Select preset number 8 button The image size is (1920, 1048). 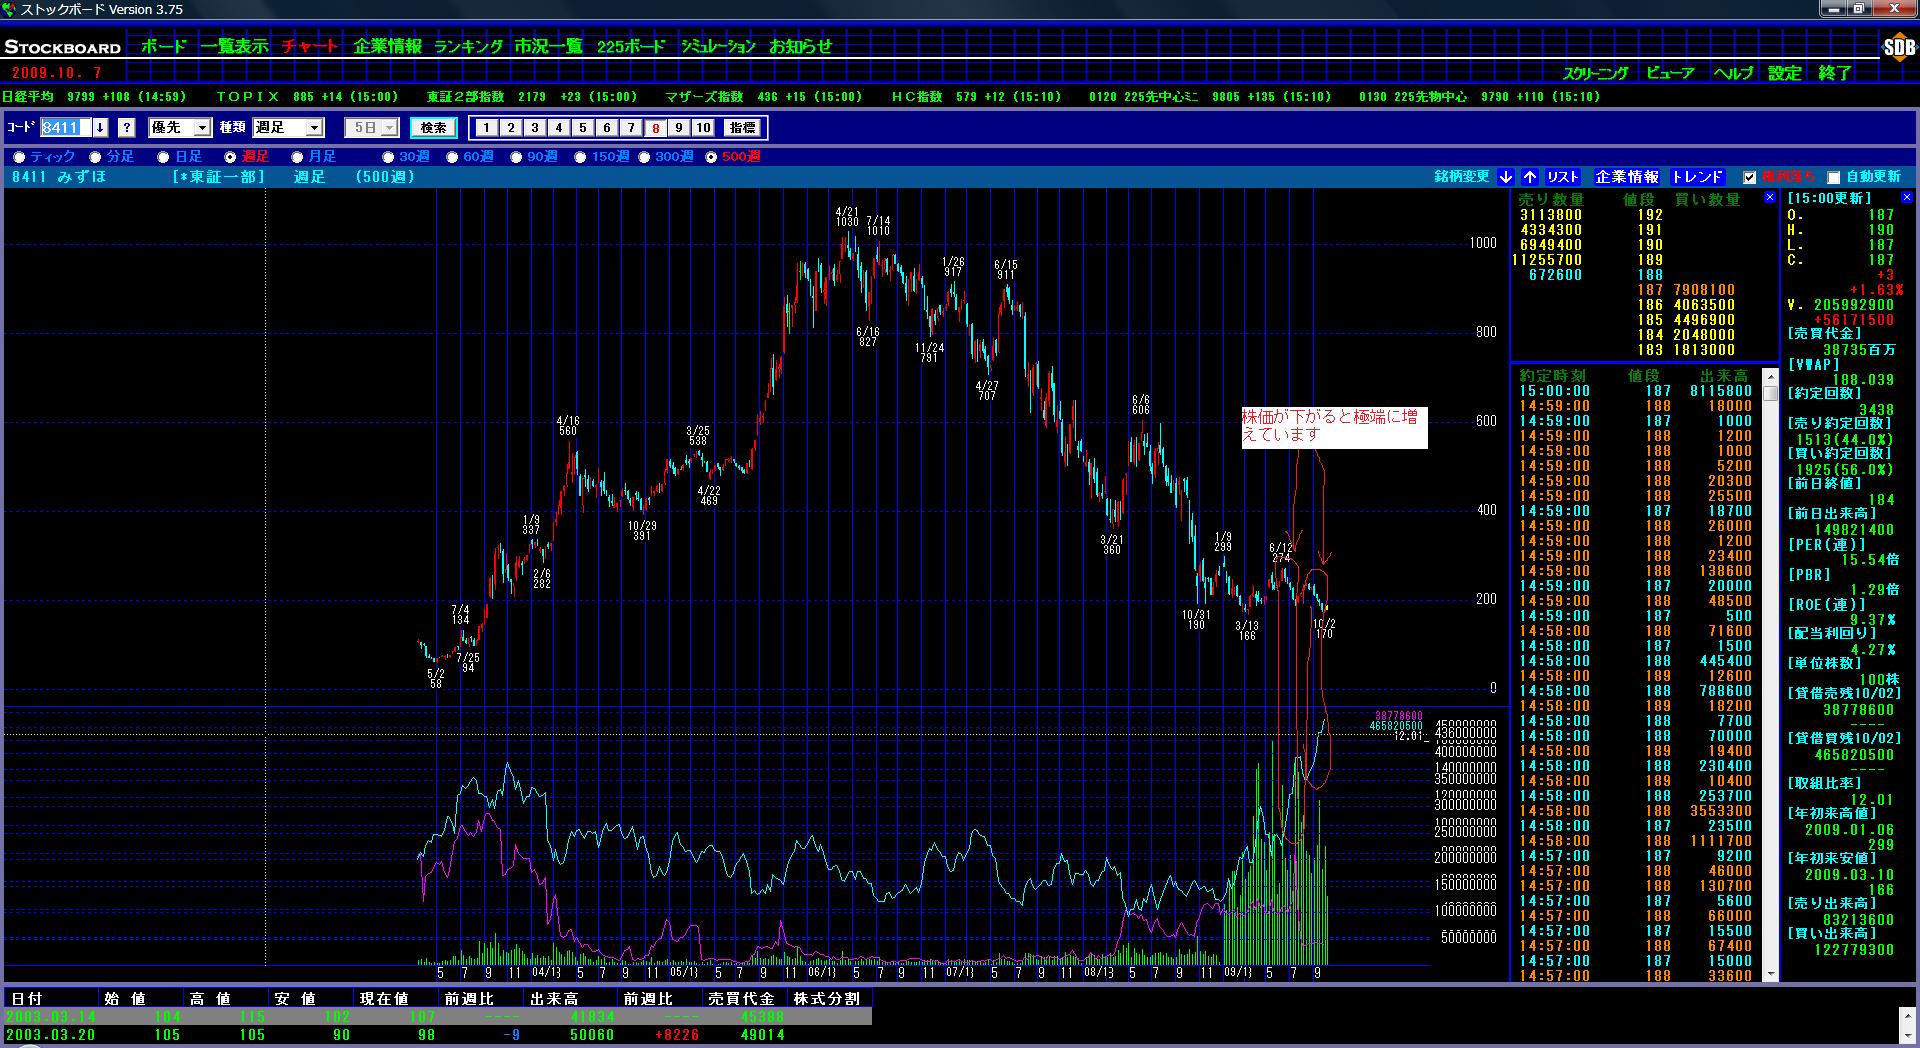(x=655, y=128)
